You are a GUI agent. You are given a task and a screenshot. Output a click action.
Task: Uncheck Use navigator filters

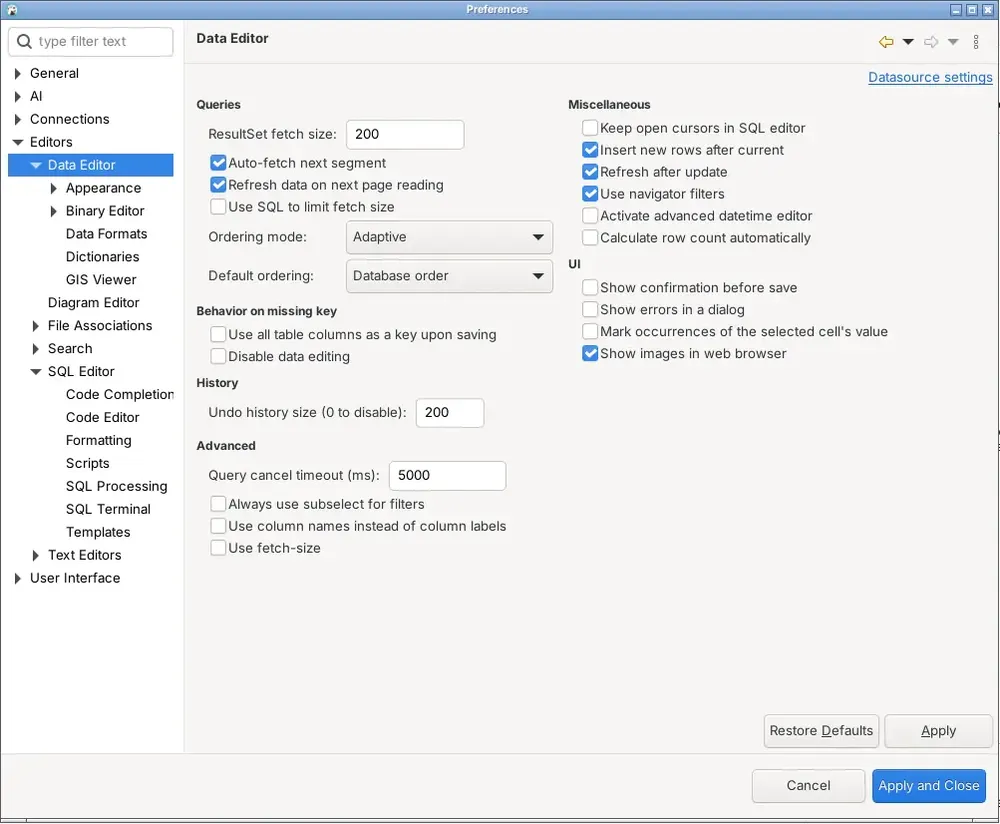tap(590, 194)
